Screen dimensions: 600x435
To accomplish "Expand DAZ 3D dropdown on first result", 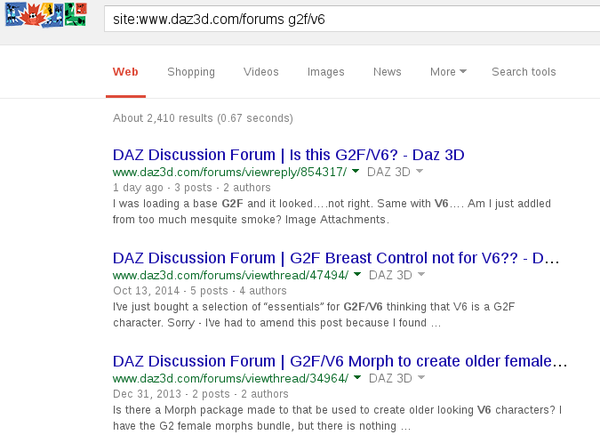I will pyautogui.click(x=395, y=172).
